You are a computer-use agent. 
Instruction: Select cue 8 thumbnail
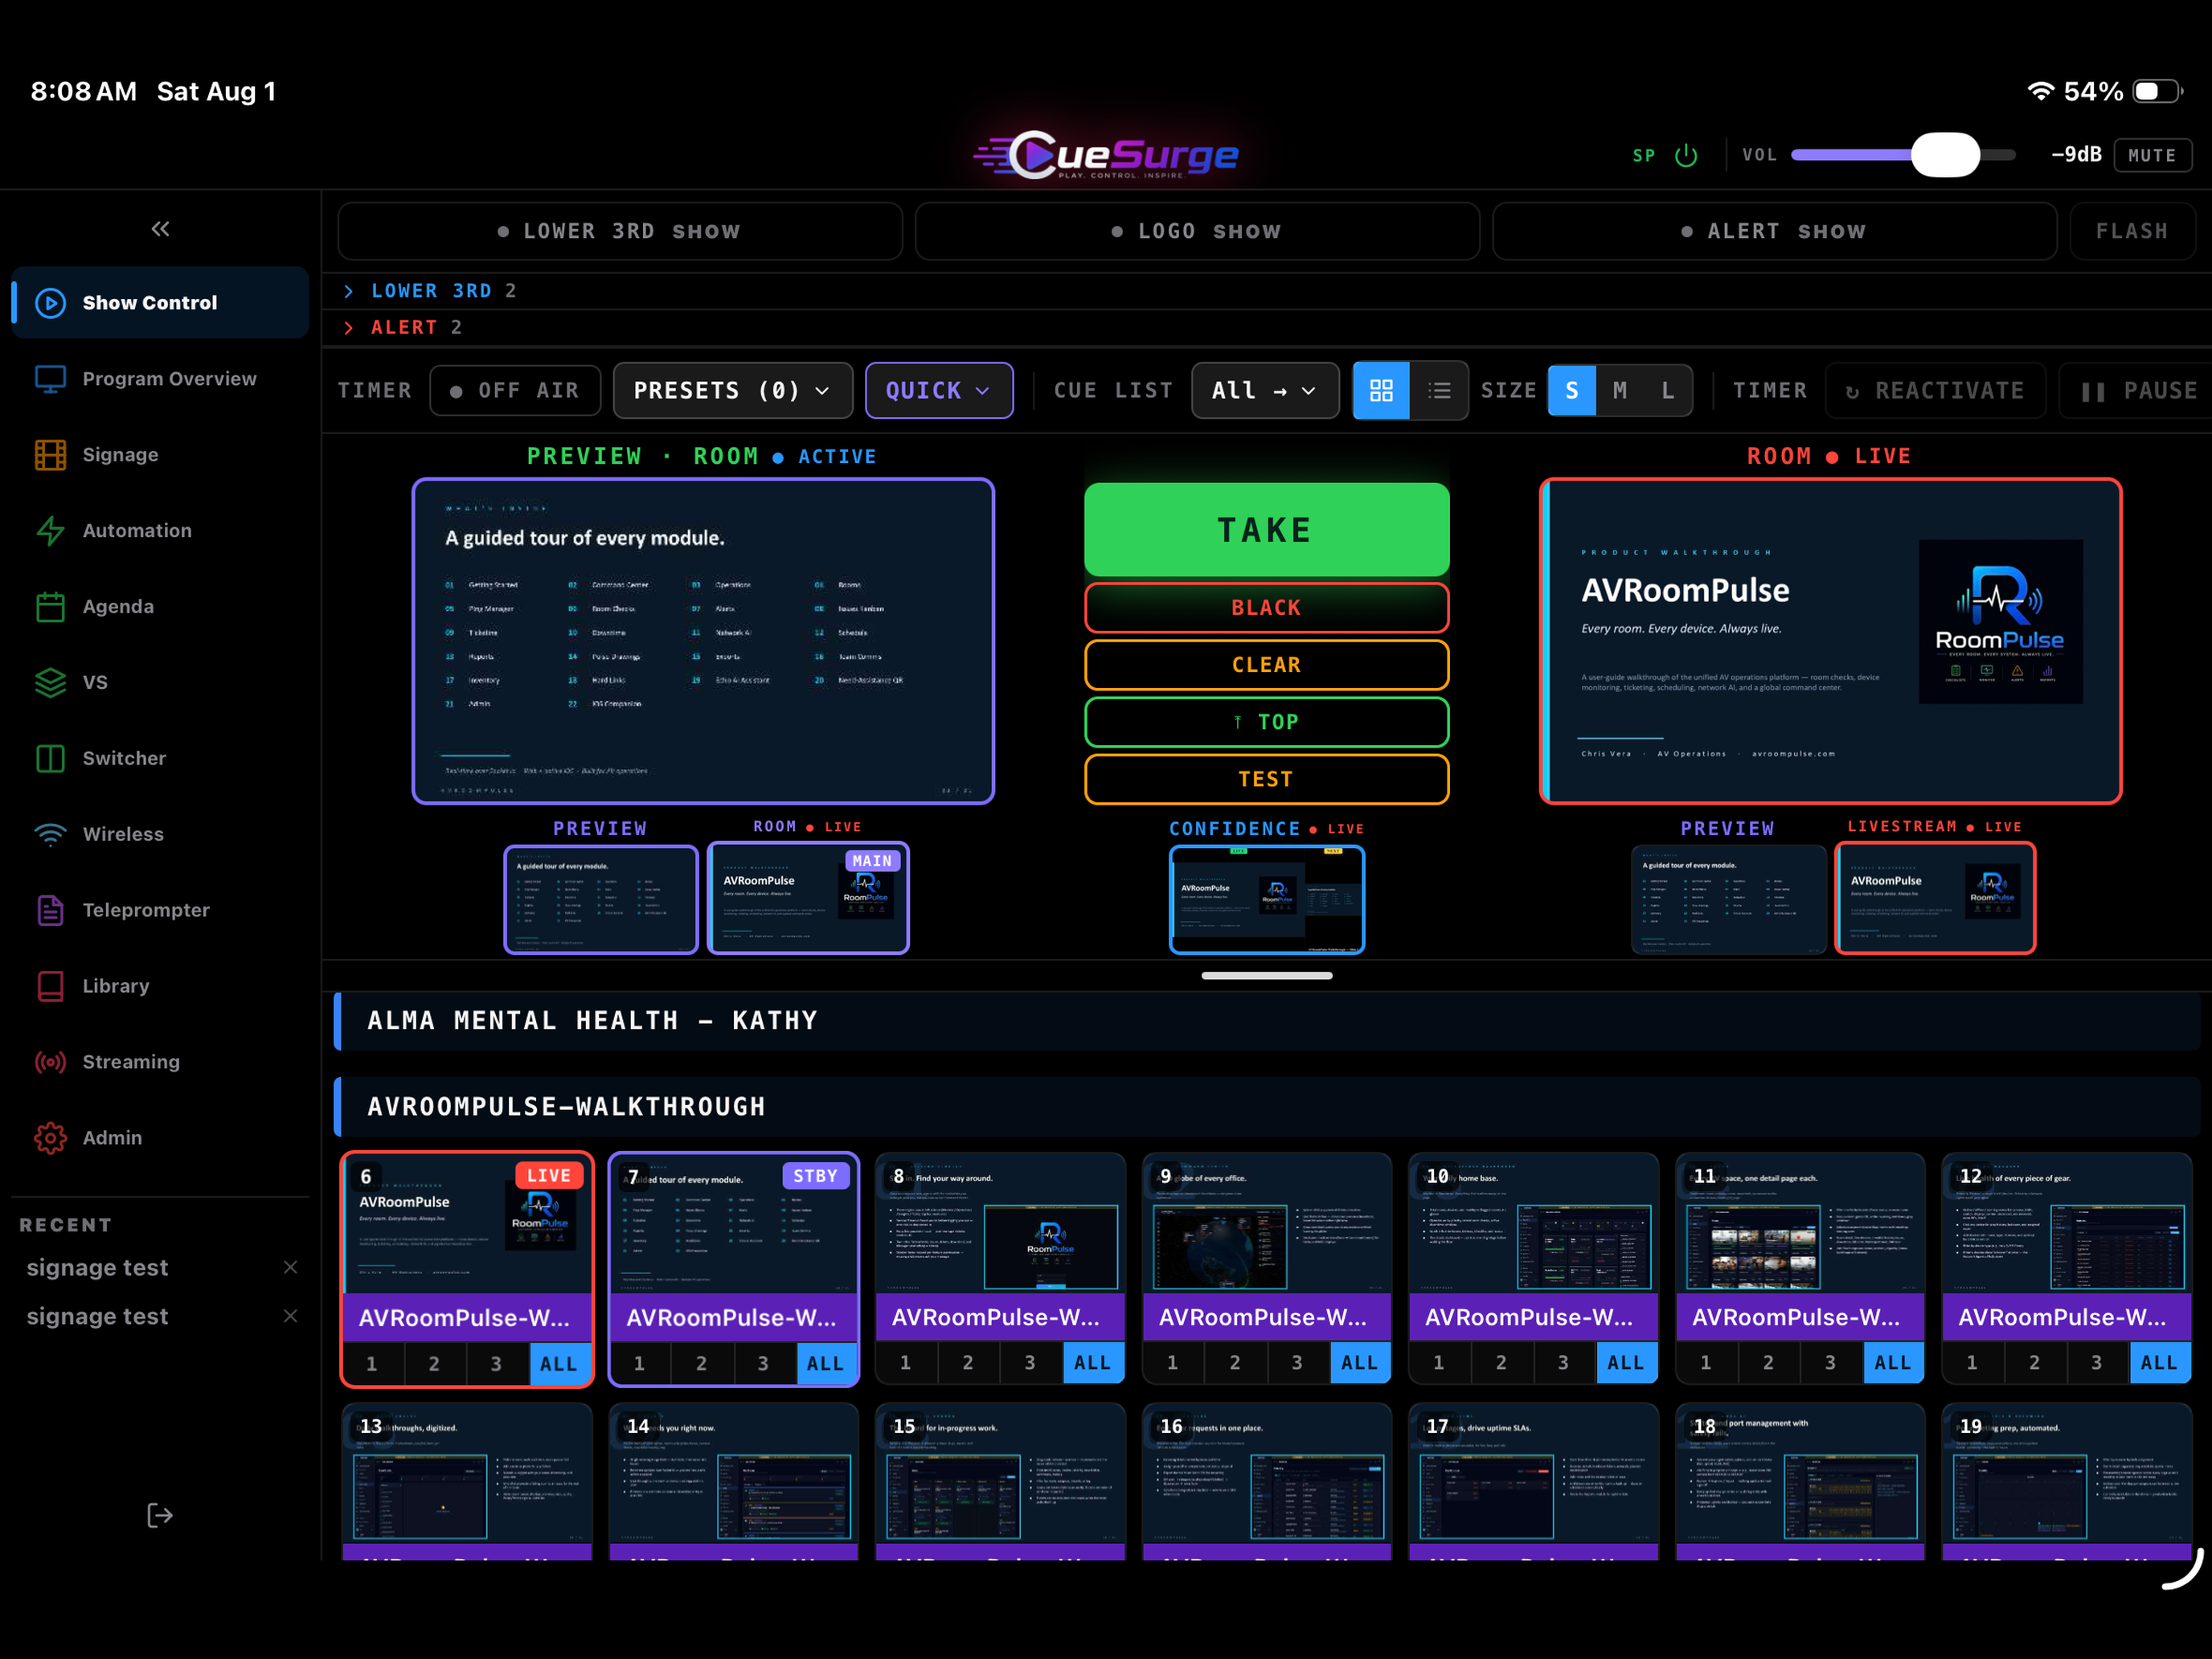pyautogui.click(x=1000, y=1223)
